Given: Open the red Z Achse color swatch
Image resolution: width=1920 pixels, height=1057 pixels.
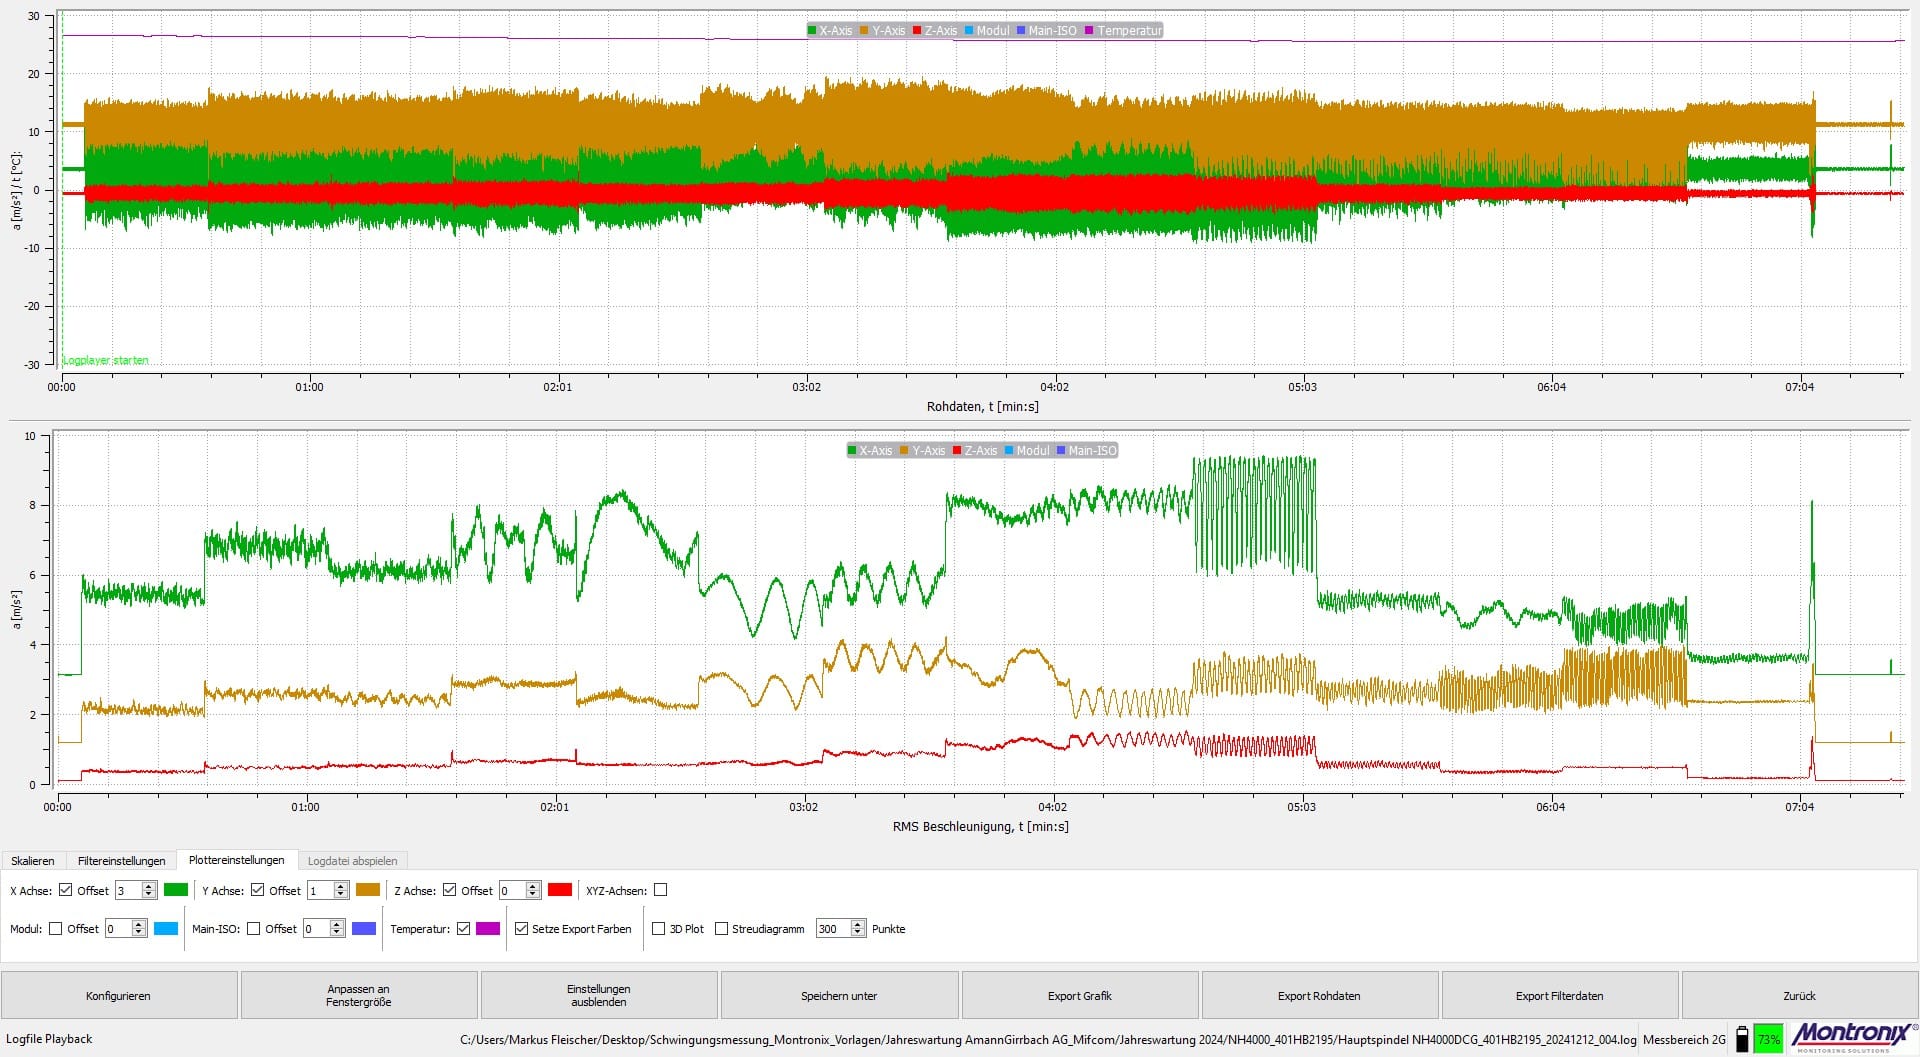Looking at the screenshot, I should (x=560, y=890).
